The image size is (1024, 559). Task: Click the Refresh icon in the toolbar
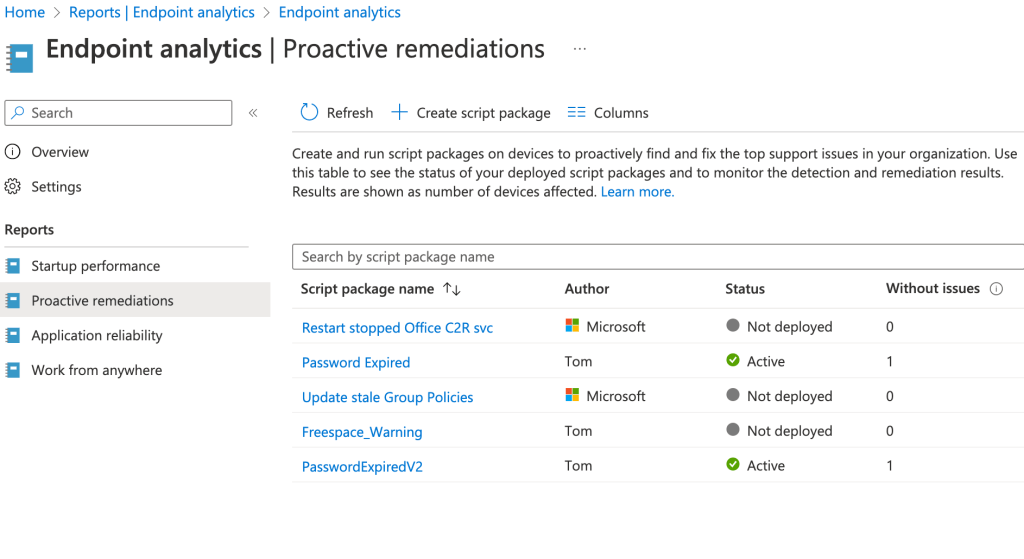click(x=309, y=113)
